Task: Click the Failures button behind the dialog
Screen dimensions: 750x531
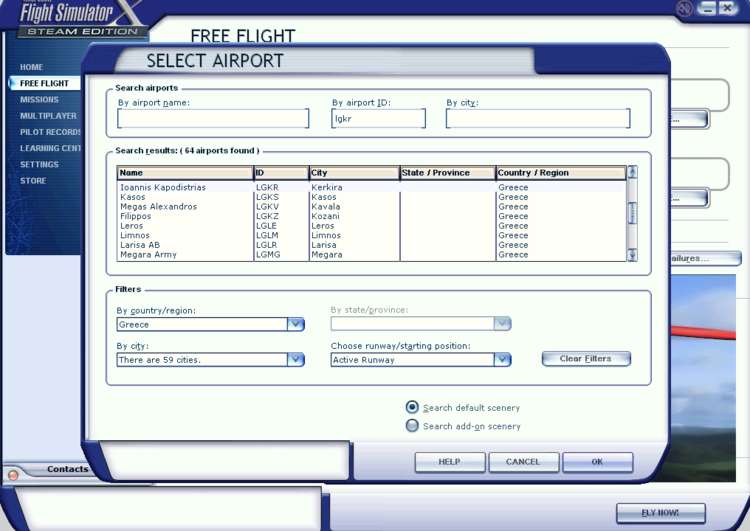Action: click(x=705, y=258)
